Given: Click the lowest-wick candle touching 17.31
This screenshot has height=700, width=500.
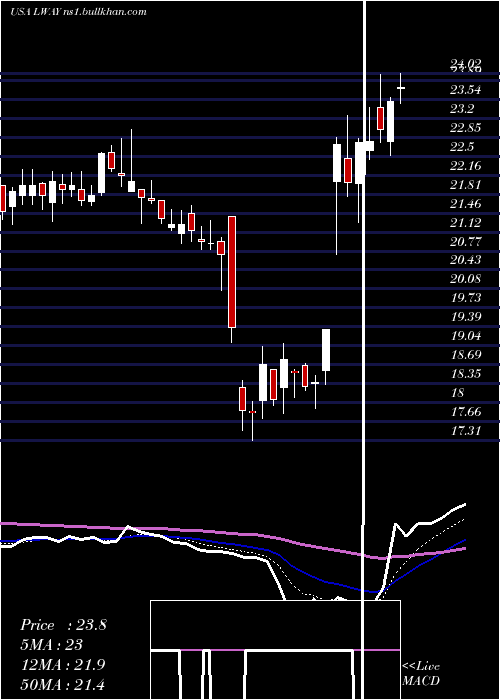Looking at the screenshot, I should 252,421.
